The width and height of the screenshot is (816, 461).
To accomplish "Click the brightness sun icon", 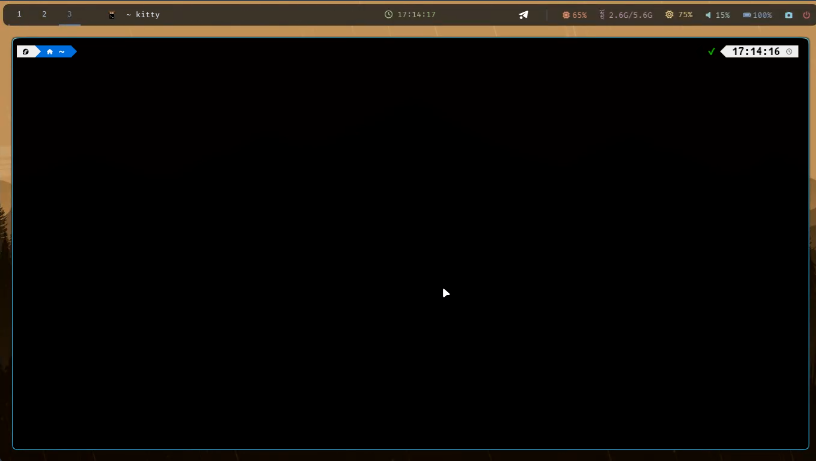I will pos(669,15).
